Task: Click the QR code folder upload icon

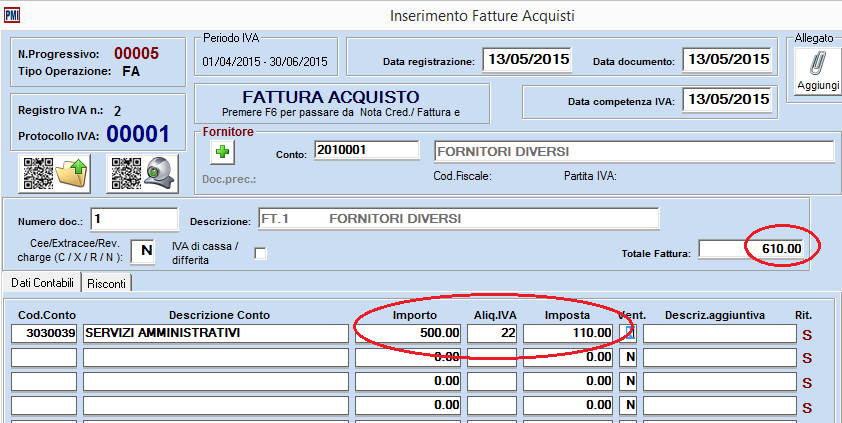Action: tap(54, 172)
